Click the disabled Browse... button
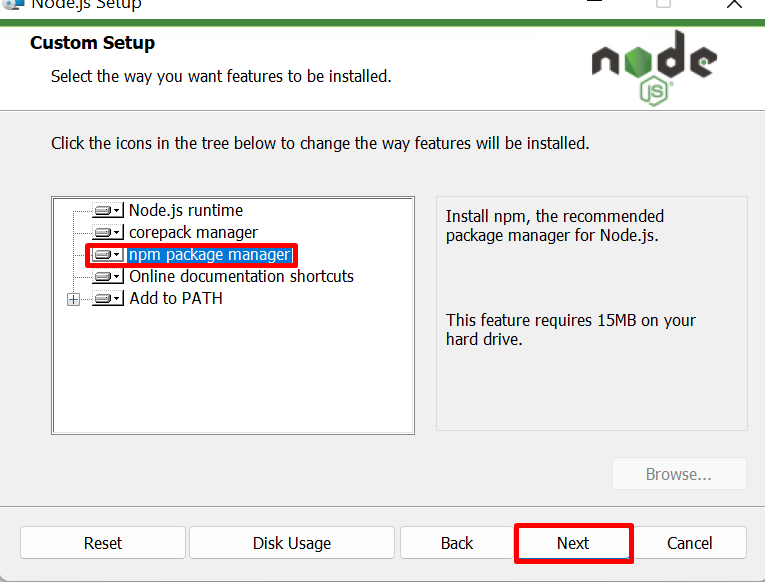This screenshot has height=582, width=765. (679, 474)
